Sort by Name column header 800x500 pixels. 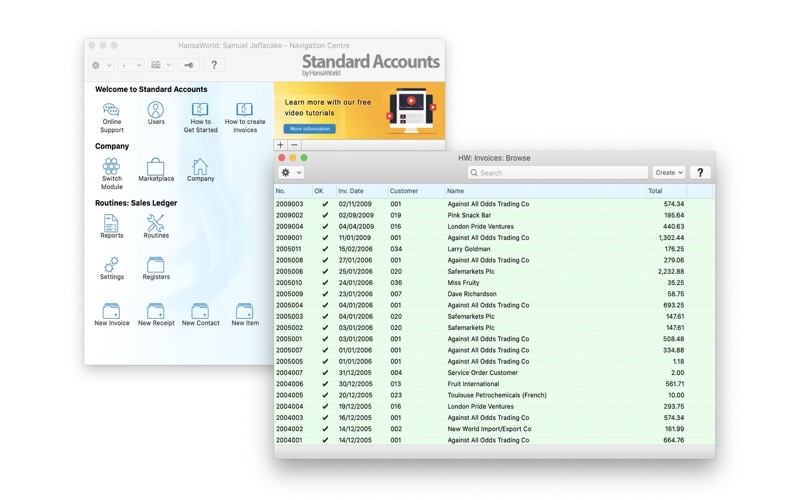[545, 191]
